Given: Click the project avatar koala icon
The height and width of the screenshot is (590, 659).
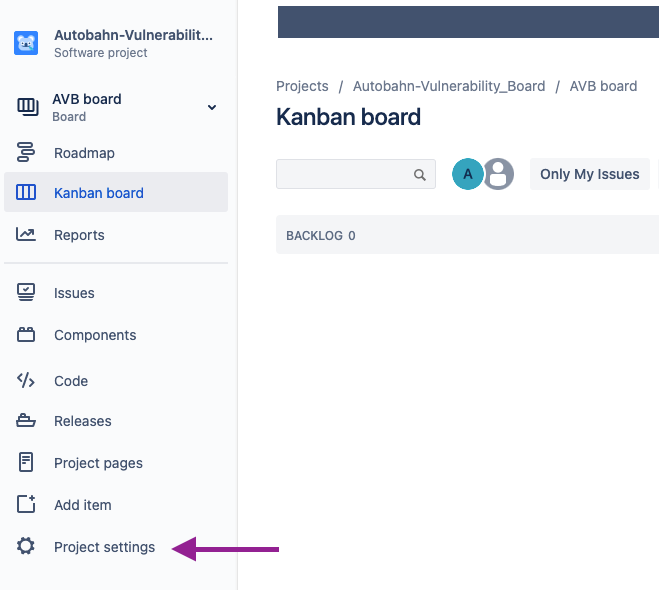Looking at the screenshot, I should tap(26, 43).
